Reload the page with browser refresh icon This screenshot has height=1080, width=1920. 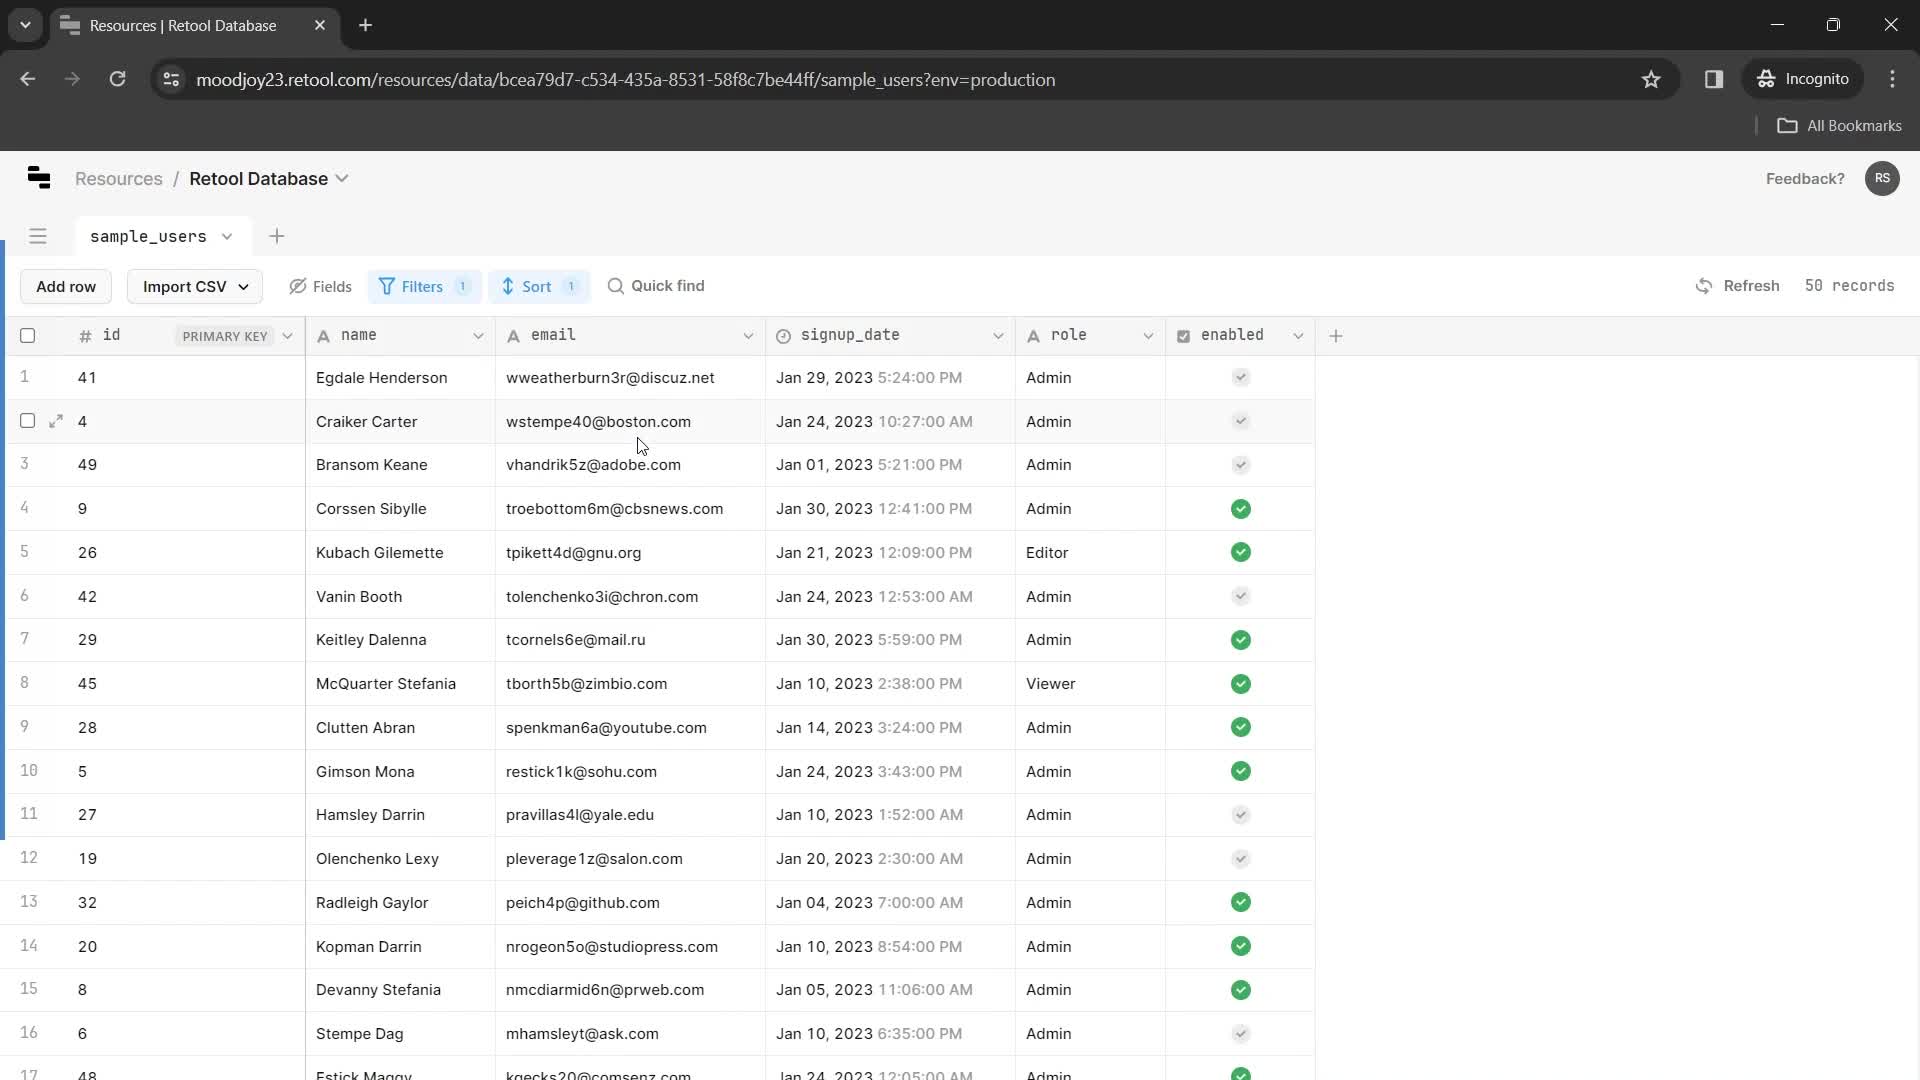click(118, 79)
